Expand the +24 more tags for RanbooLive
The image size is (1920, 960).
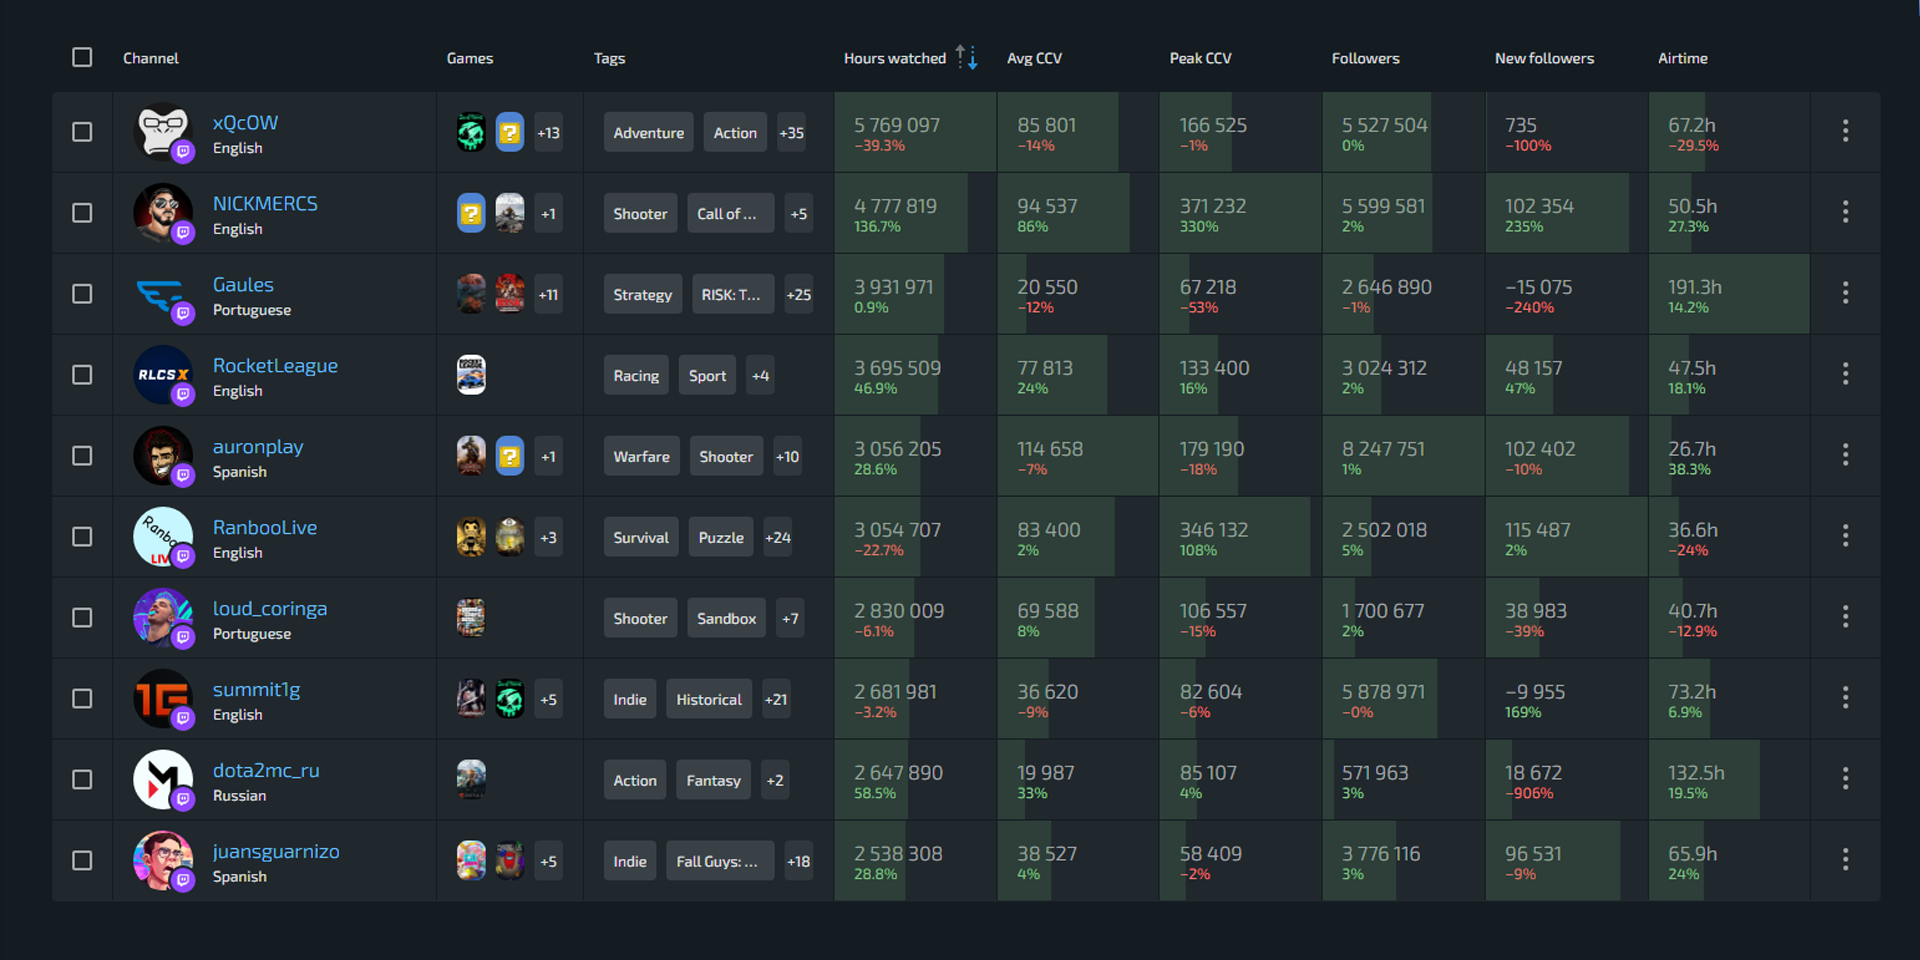point(777,537)
